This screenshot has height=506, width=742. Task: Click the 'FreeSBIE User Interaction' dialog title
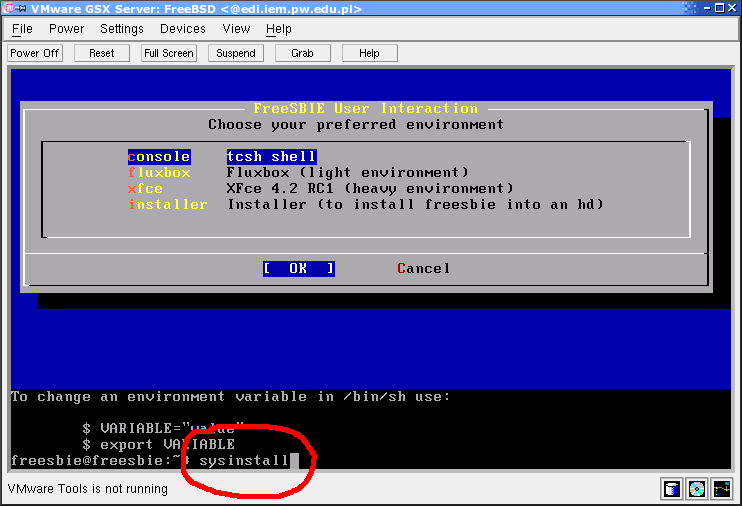365,108
